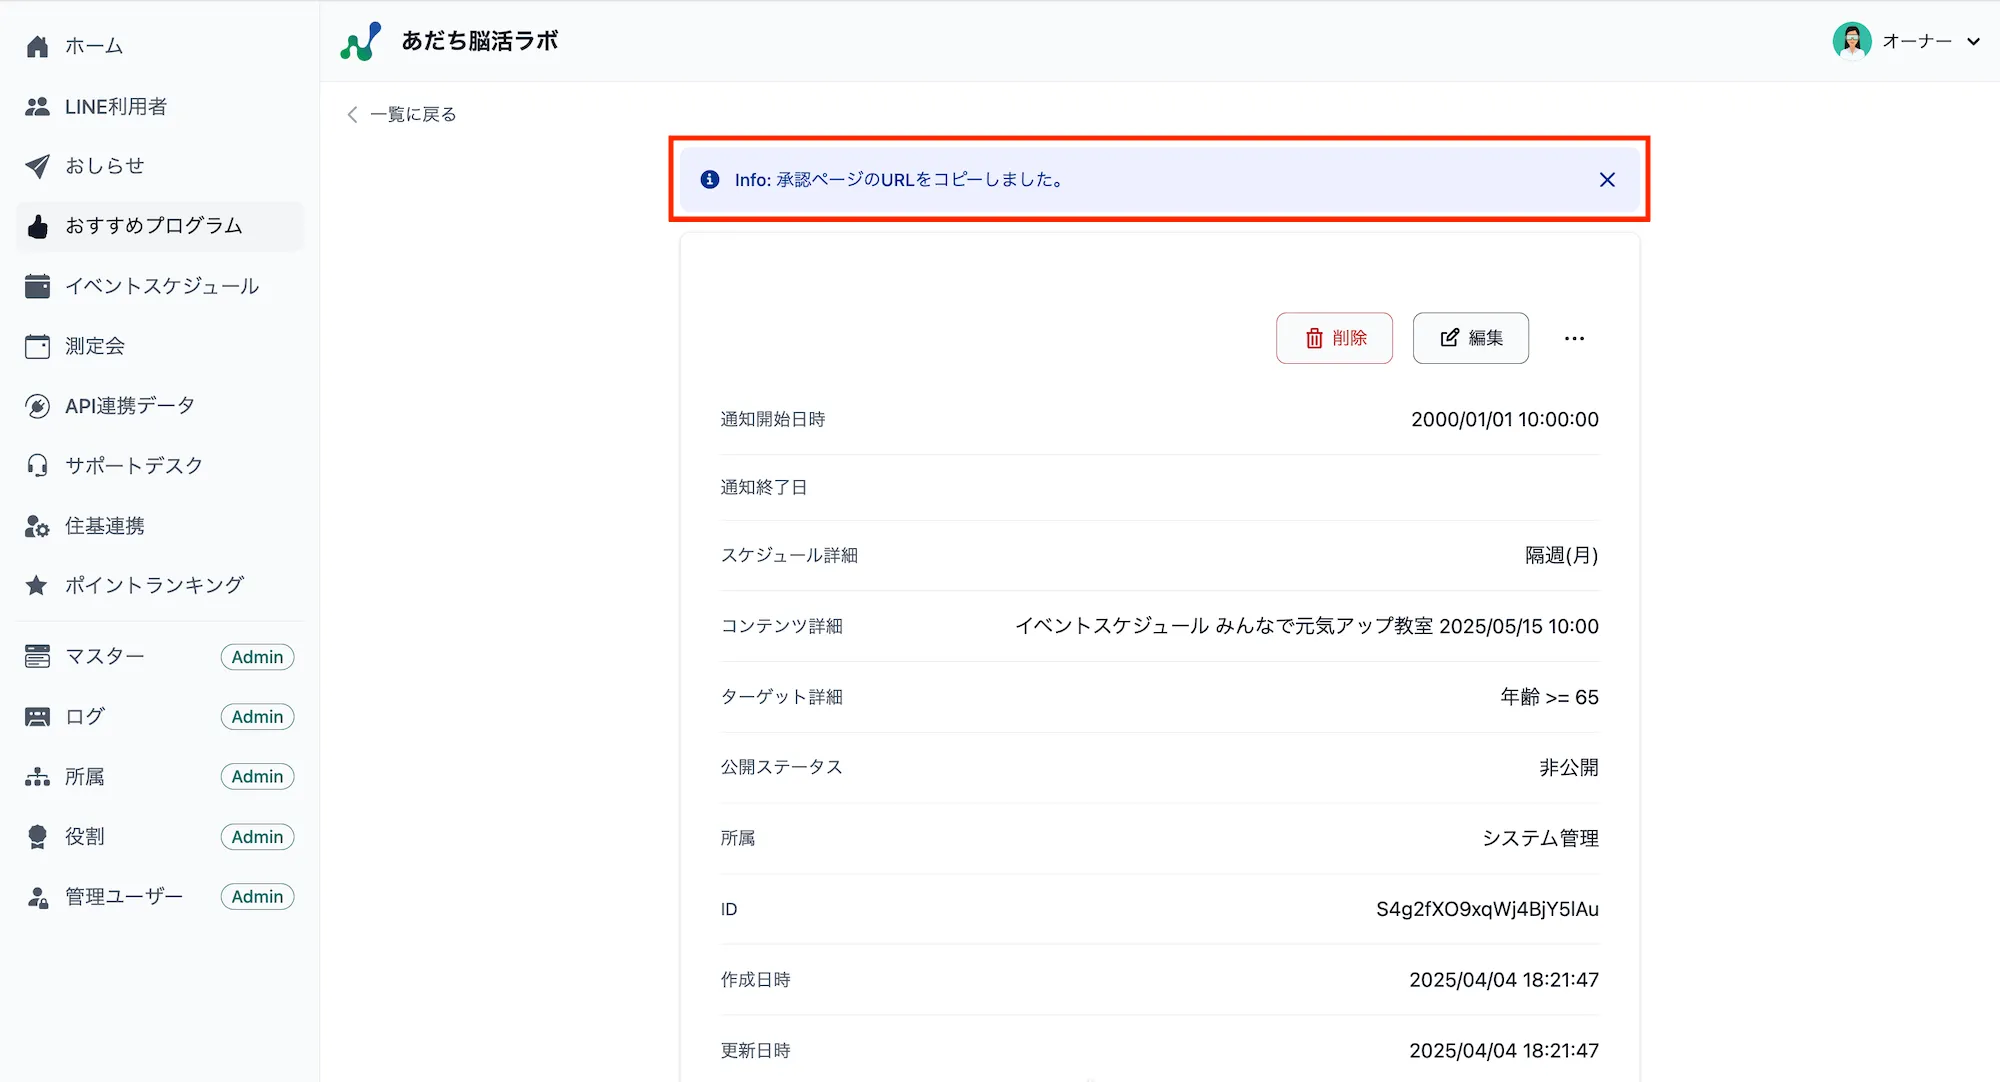Expand the more actions ellipsis menu
Image resolution: width=2000 pixels, height=1082 pixels.
[x=1574, y=338]
